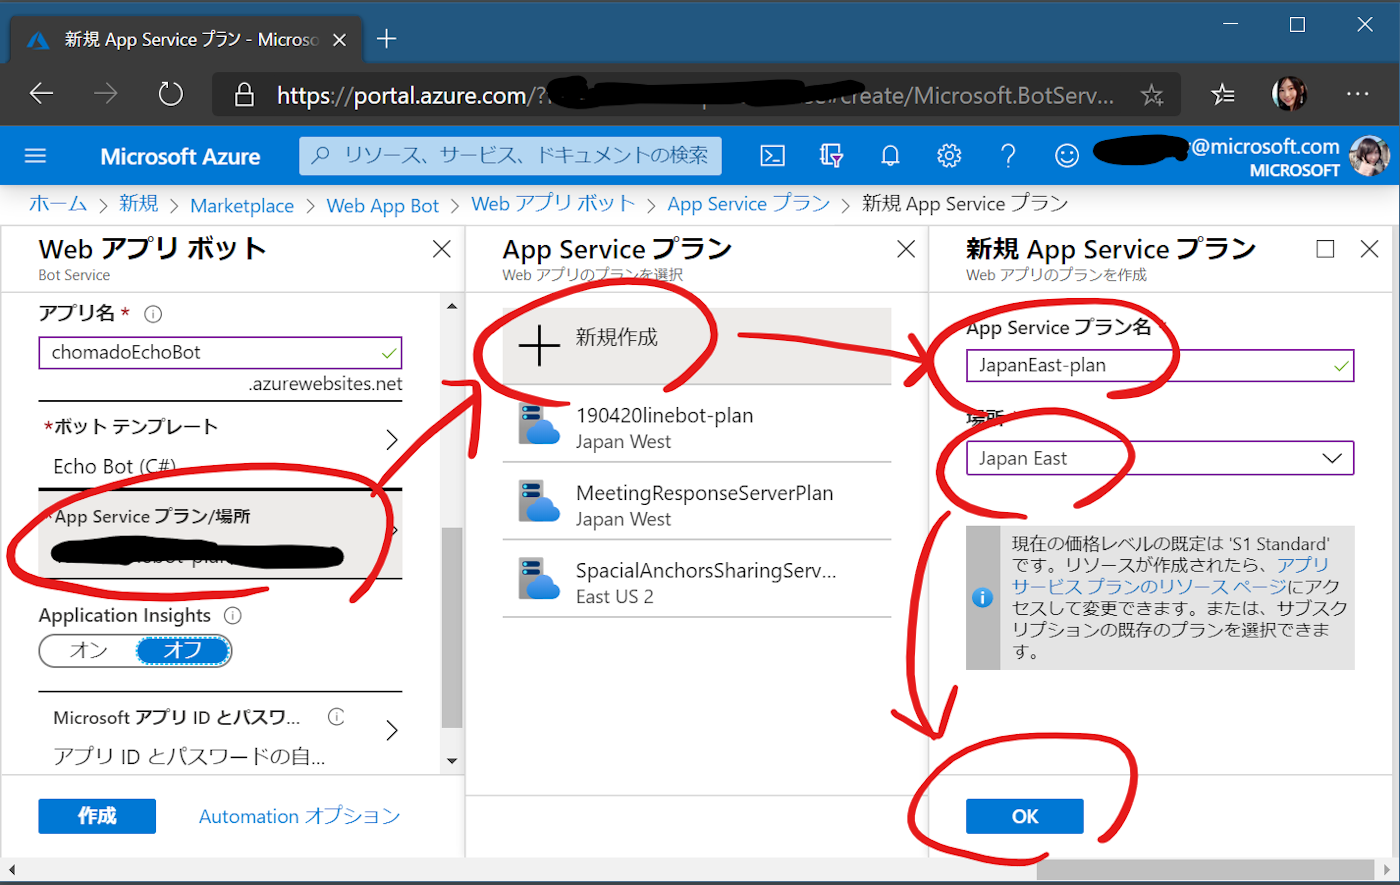Click the Azure account avatar
The image size is (1400, 885).
tap(1369, 156)
